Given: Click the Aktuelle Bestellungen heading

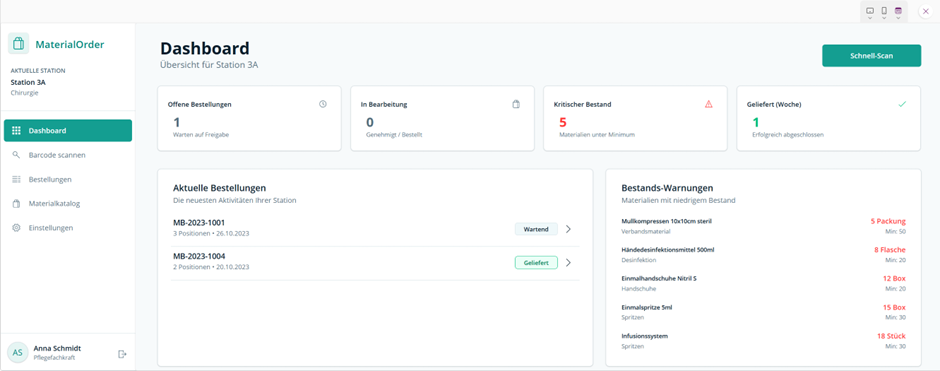Looking at the screenshot, I should (x=219, y=188).
